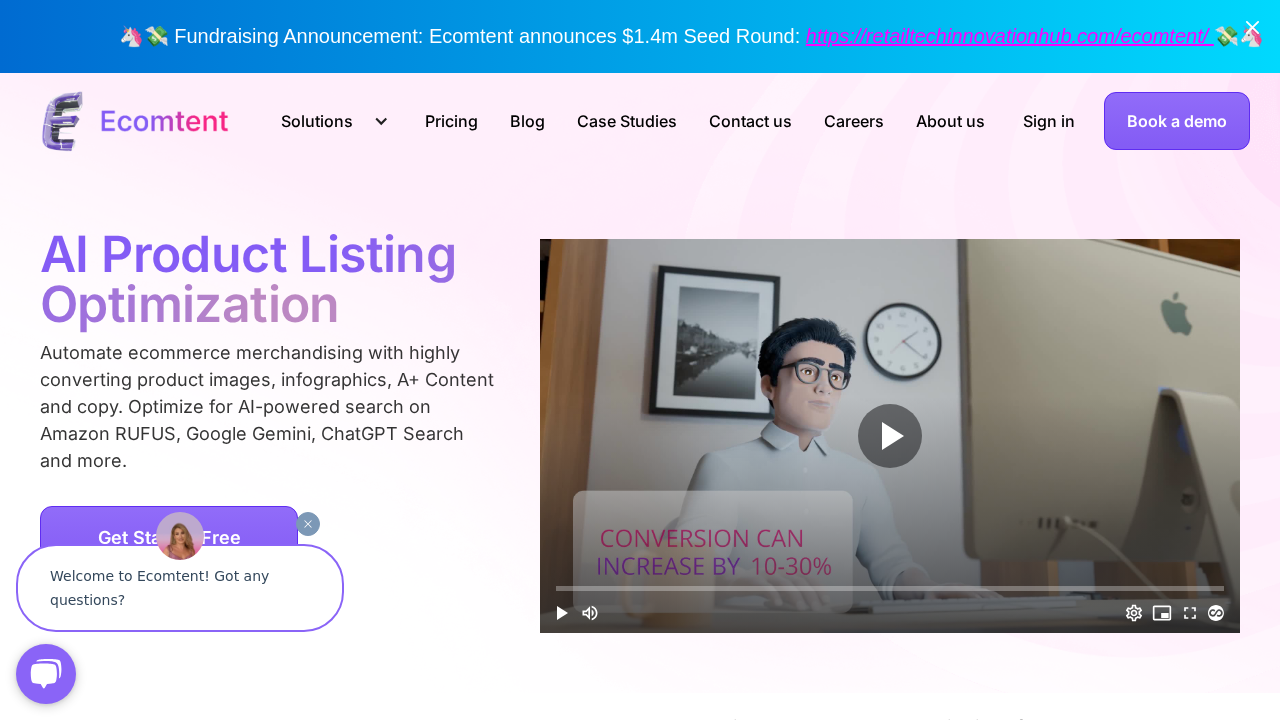Viewport: 1280px width, 720px height.
Task: Enter fullscreen mode on the video
Action: [1190, 613]
